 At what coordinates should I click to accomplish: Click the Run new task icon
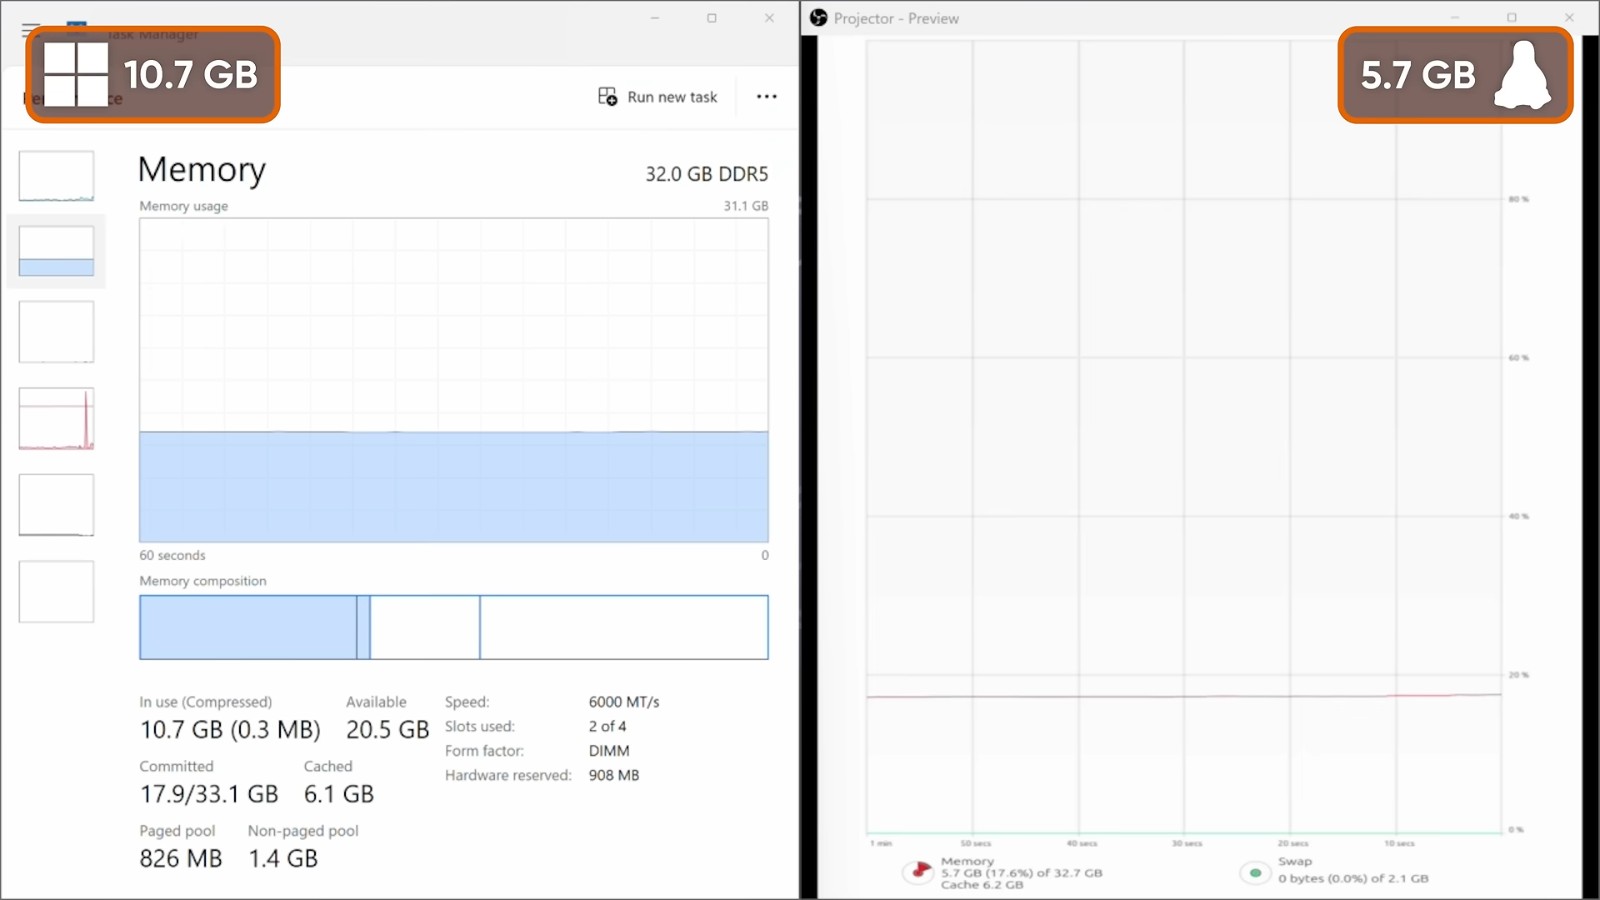point(607,96)
